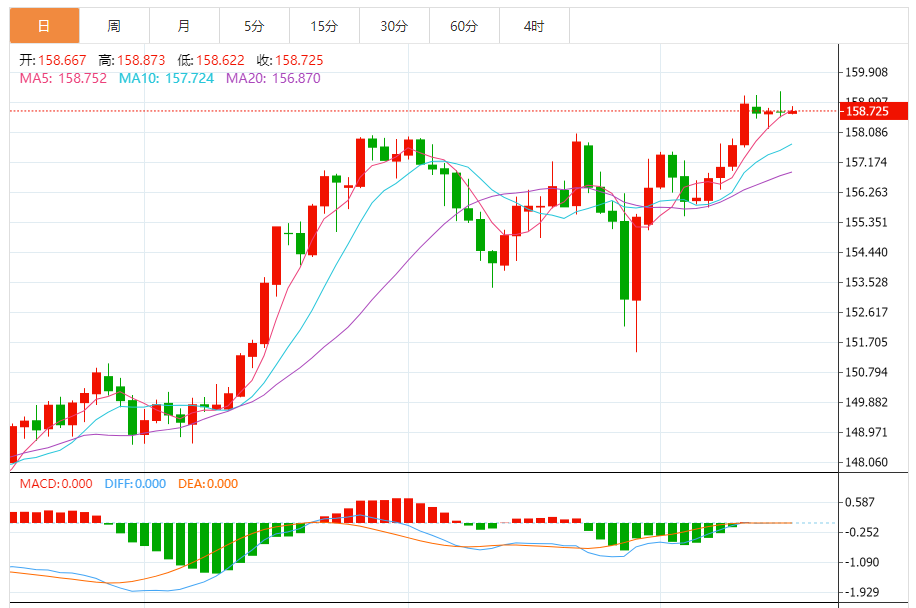
Task: Click the 155.351 price axis label
Action: [866, 223]
